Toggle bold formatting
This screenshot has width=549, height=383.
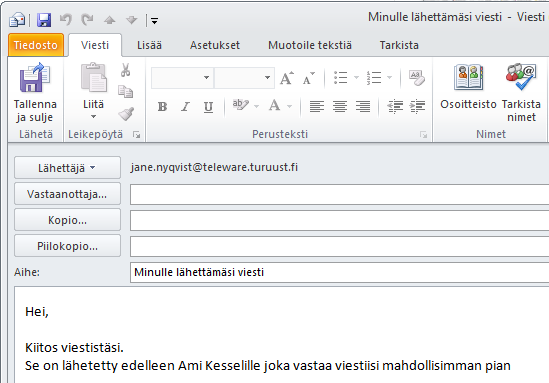click(162, 106)
